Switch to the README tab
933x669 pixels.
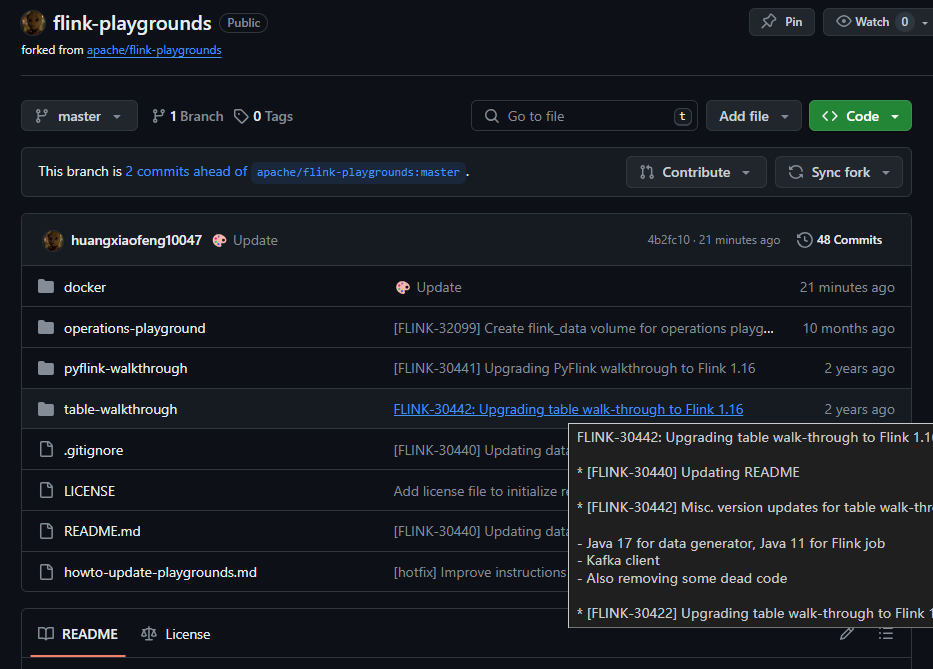[x=78, y=634]
